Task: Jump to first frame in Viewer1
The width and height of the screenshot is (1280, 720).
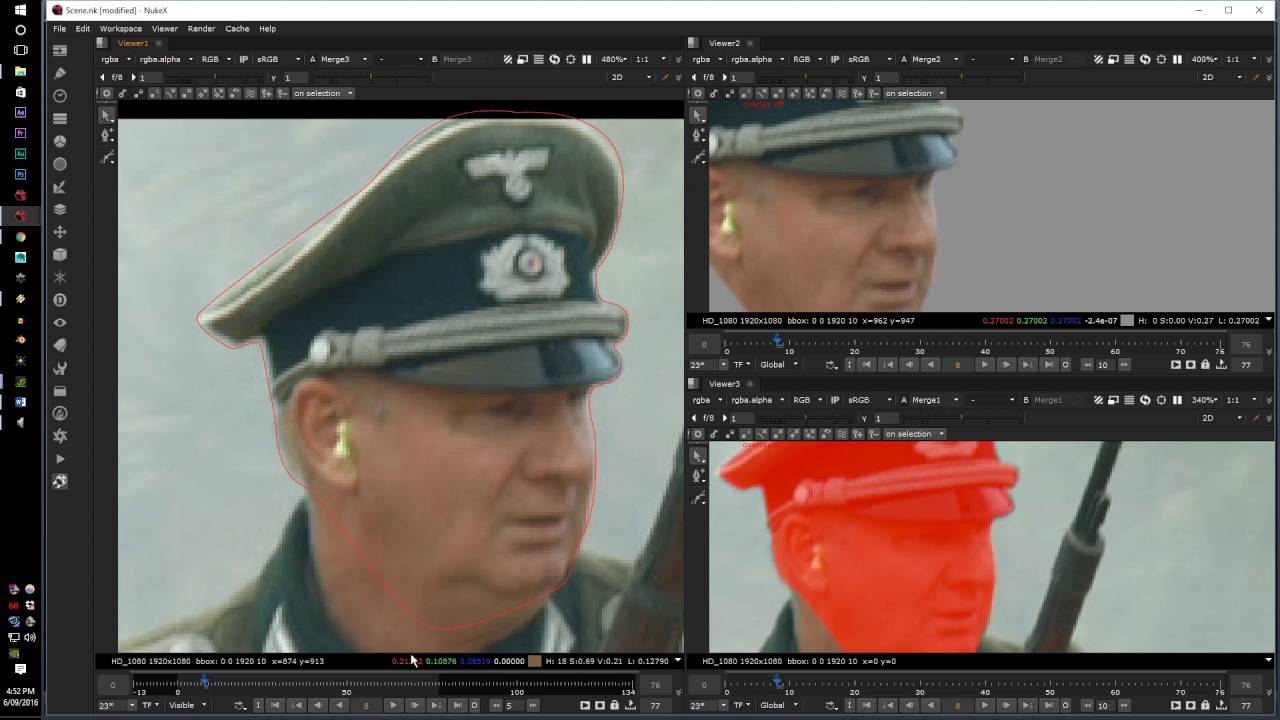Action: [275, 705]
